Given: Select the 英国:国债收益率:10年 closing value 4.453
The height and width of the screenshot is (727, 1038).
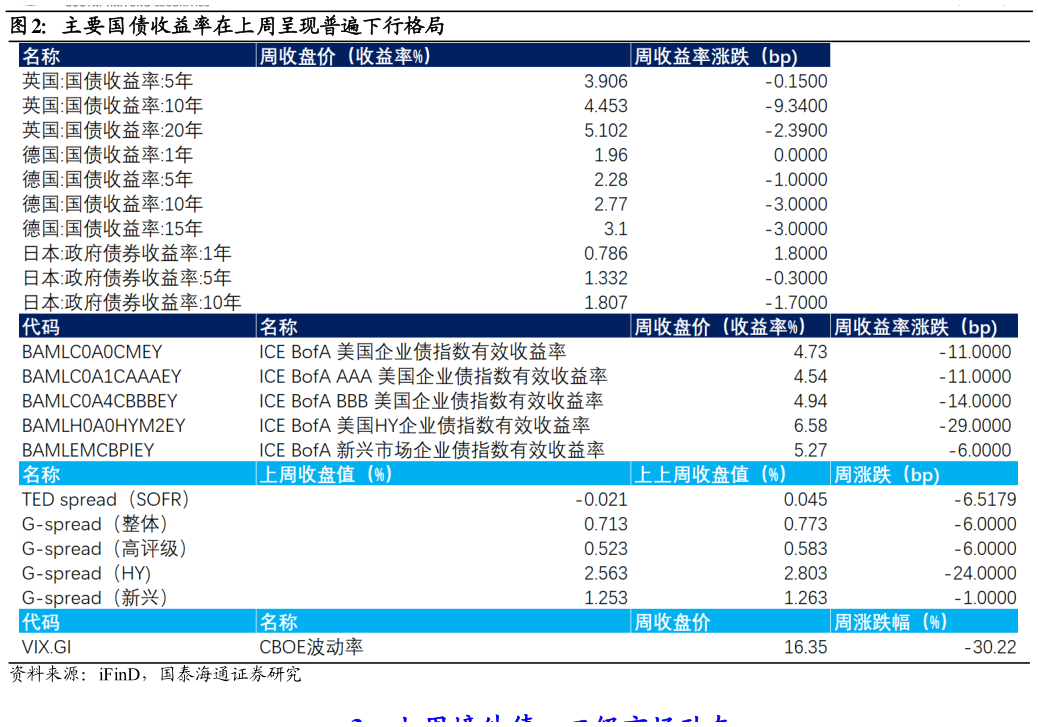Looking at the screenshot, I should (x=605, y=106).
